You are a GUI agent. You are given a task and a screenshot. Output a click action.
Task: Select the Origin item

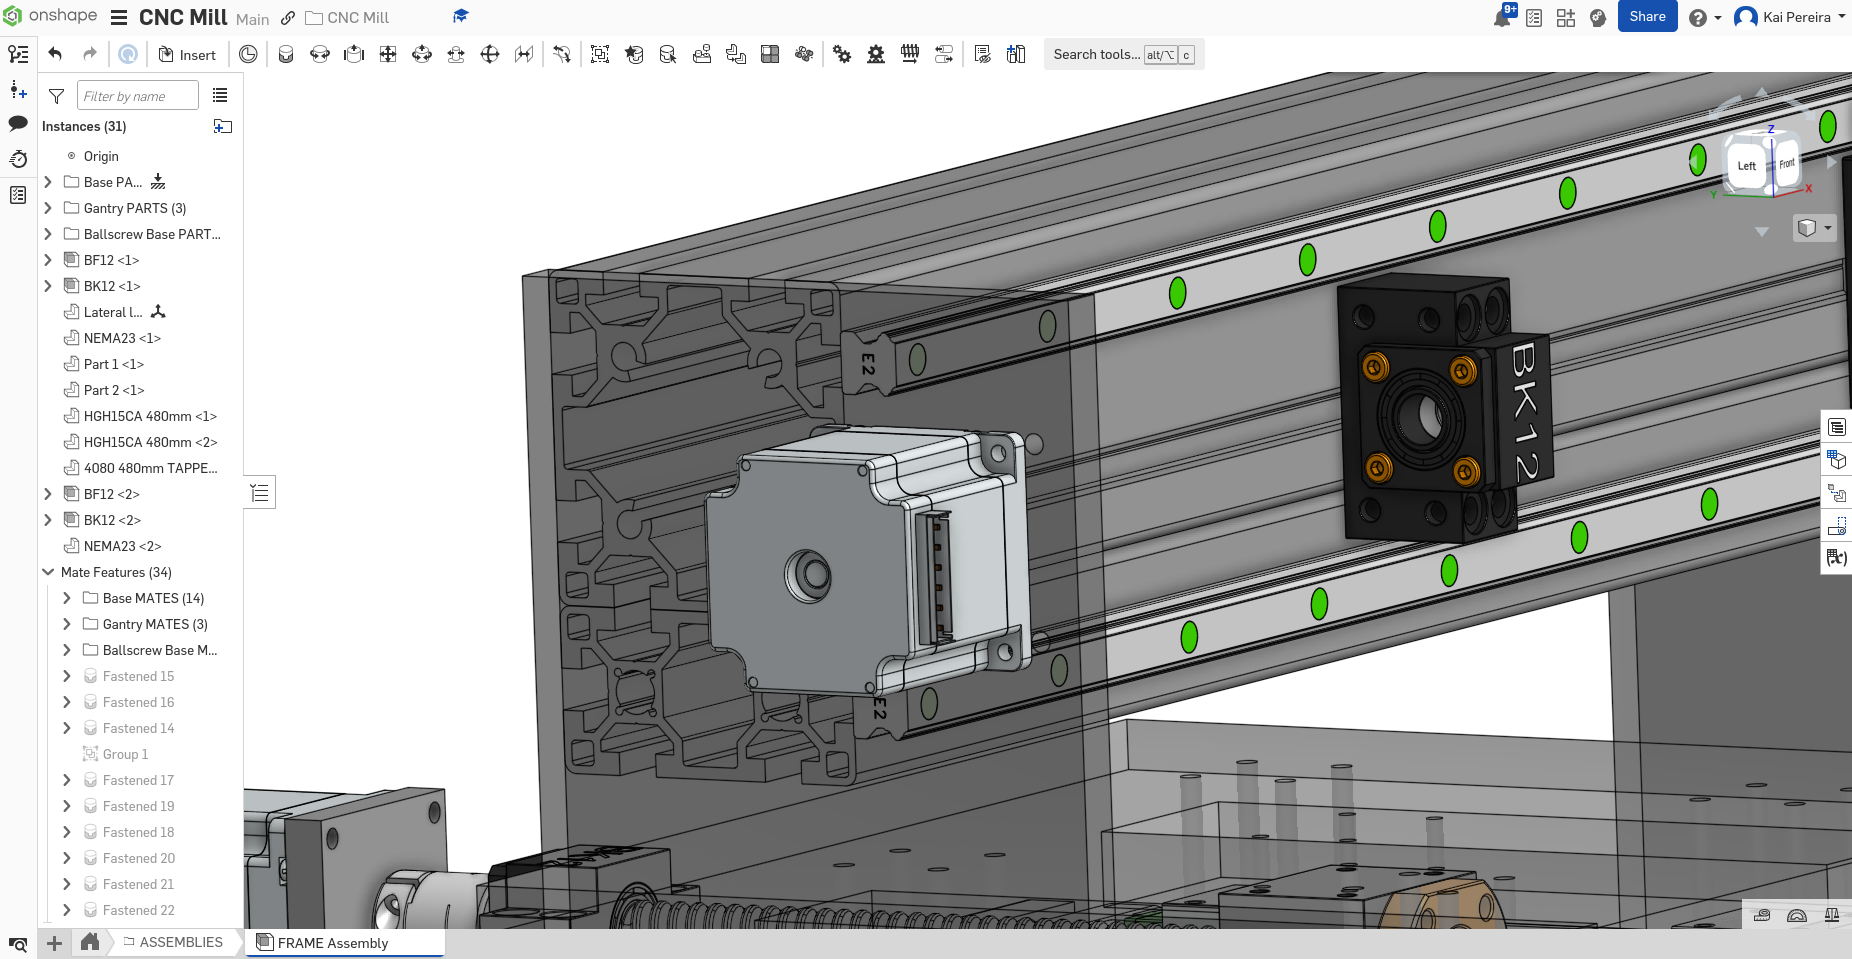101,156
